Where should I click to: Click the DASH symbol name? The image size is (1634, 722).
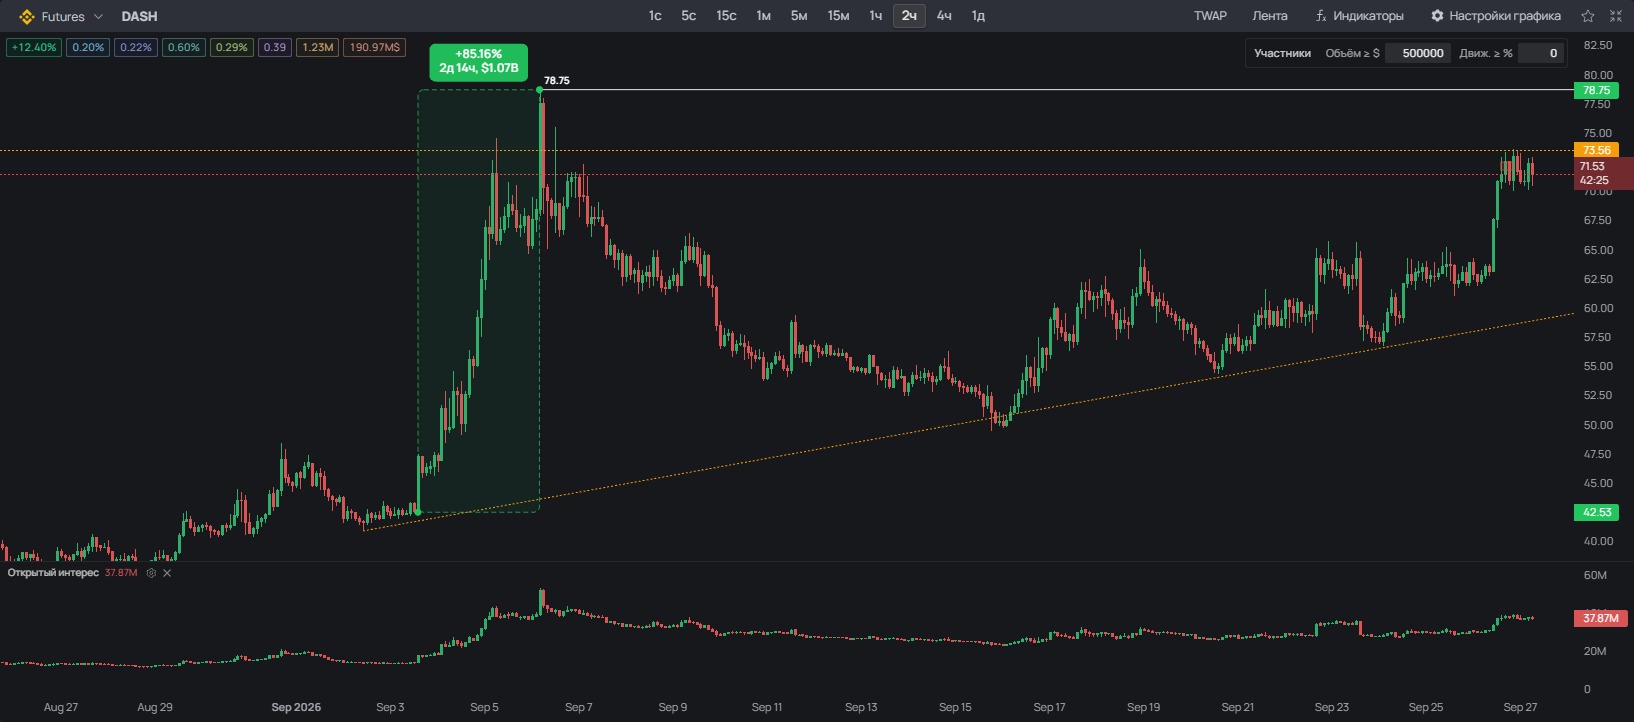coord(139,17)
